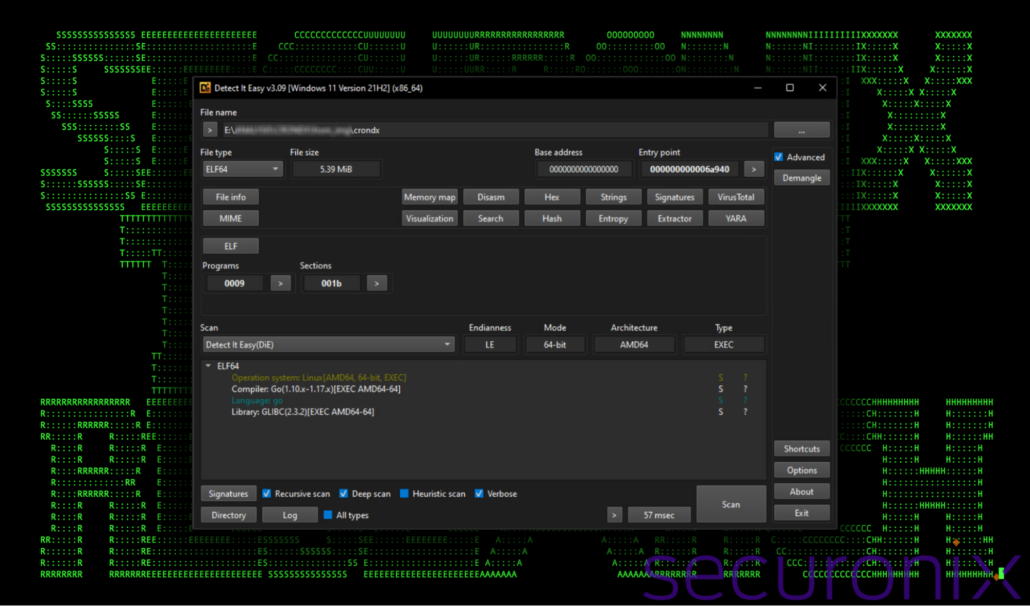Click top Signatures button near VirusTotal
Image resolution: width=1030 pixels, height=606 pixels.
pyautogui.click(x=675, y=197)
